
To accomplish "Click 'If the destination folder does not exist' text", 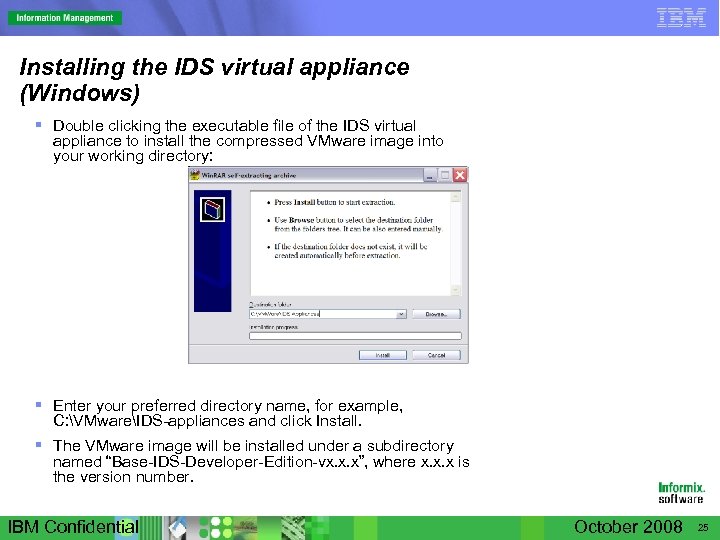I will point(351,251).
